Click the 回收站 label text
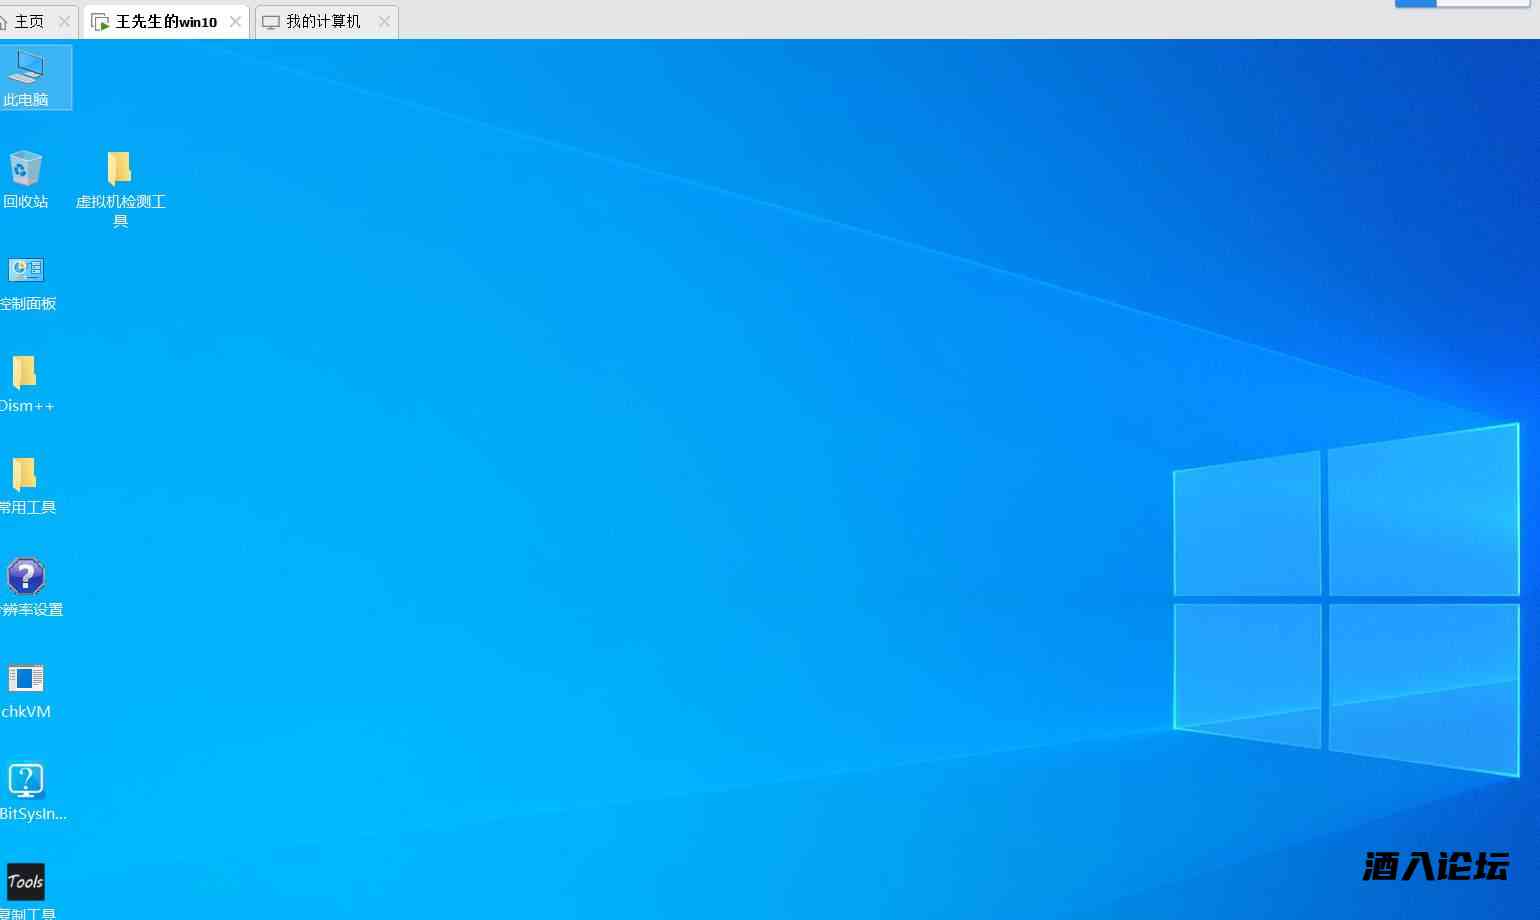This screenshot has height=920, width=1540. [26, 202]
